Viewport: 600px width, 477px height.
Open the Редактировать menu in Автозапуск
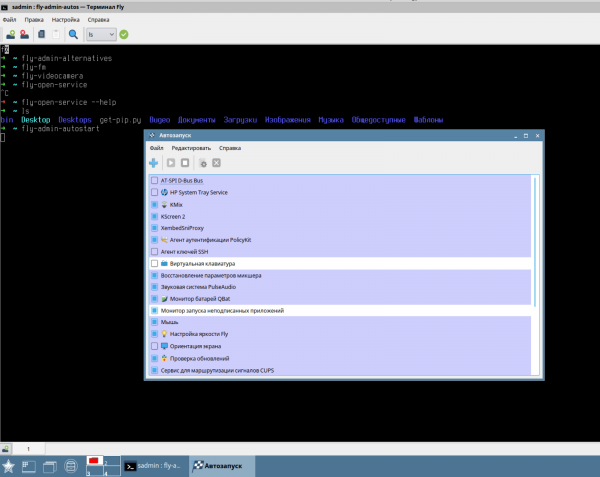[190, 147]
